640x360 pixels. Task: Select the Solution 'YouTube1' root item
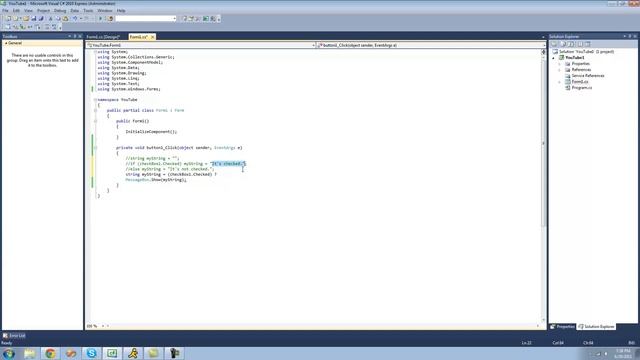pyautogui.click(x=586, y=52)
